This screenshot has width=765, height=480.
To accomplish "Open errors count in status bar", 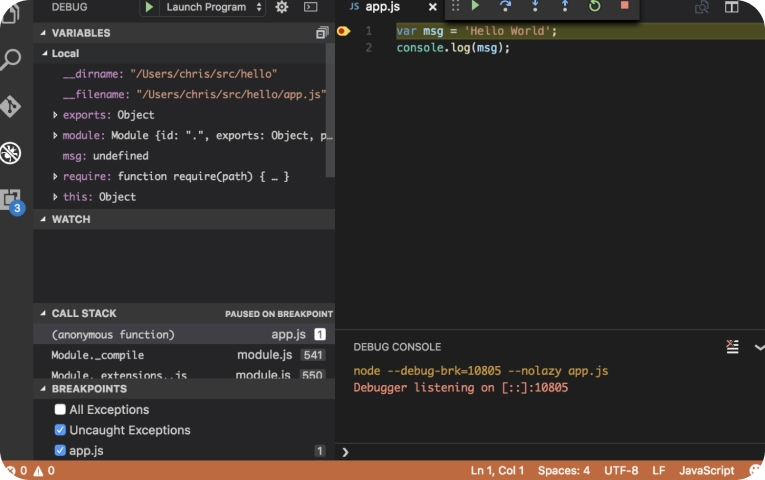I will pos(18,470).
